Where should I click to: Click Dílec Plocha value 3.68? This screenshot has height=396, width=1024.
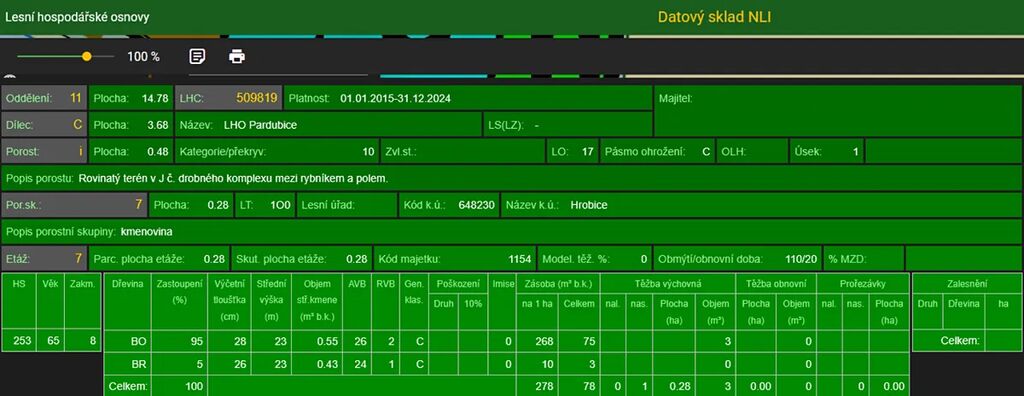click(x=157, y=125)
